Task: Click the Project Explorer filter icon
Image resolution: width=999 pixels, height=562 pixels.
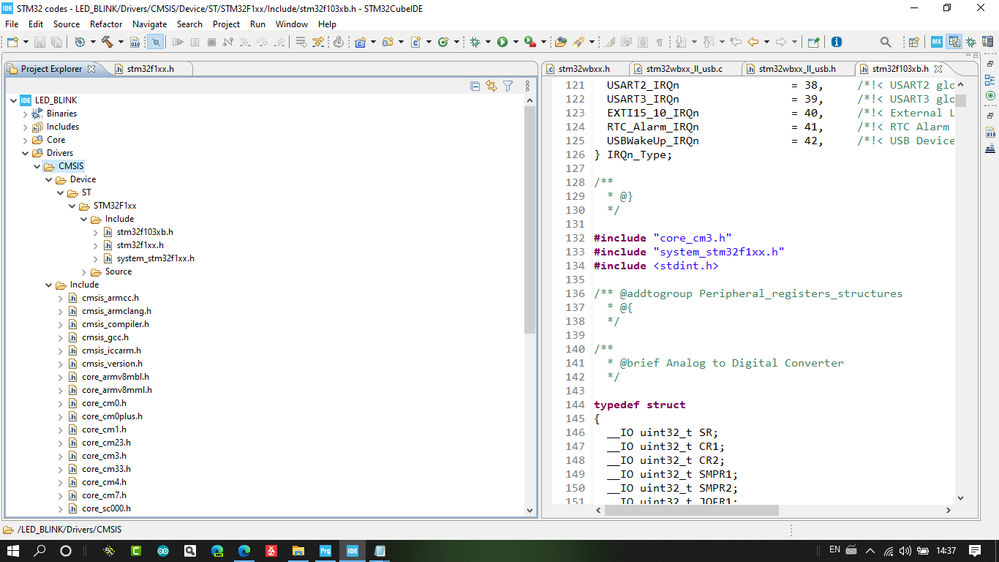Action: point(508,86)
